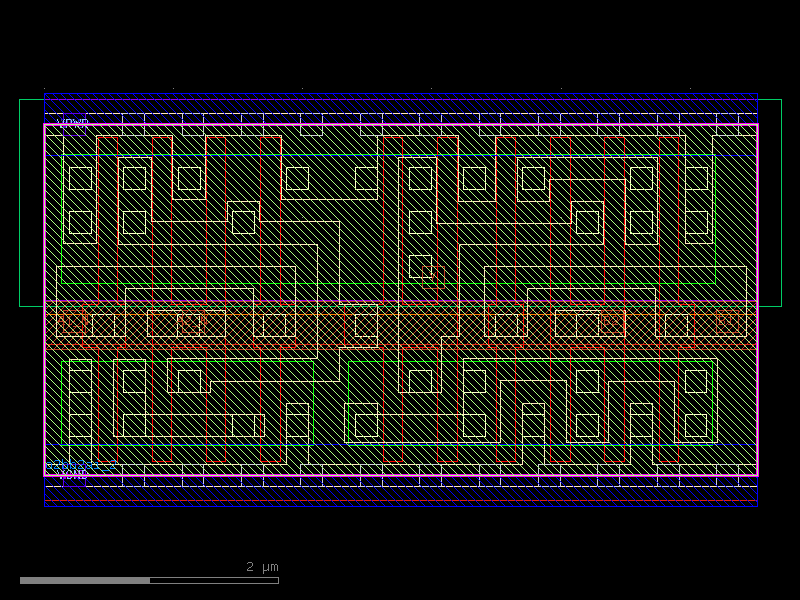Image resolution: width=800 pixels, height=600 pixels.
Task: Select the VGND label at bottom-left
Action: [72, 476]
